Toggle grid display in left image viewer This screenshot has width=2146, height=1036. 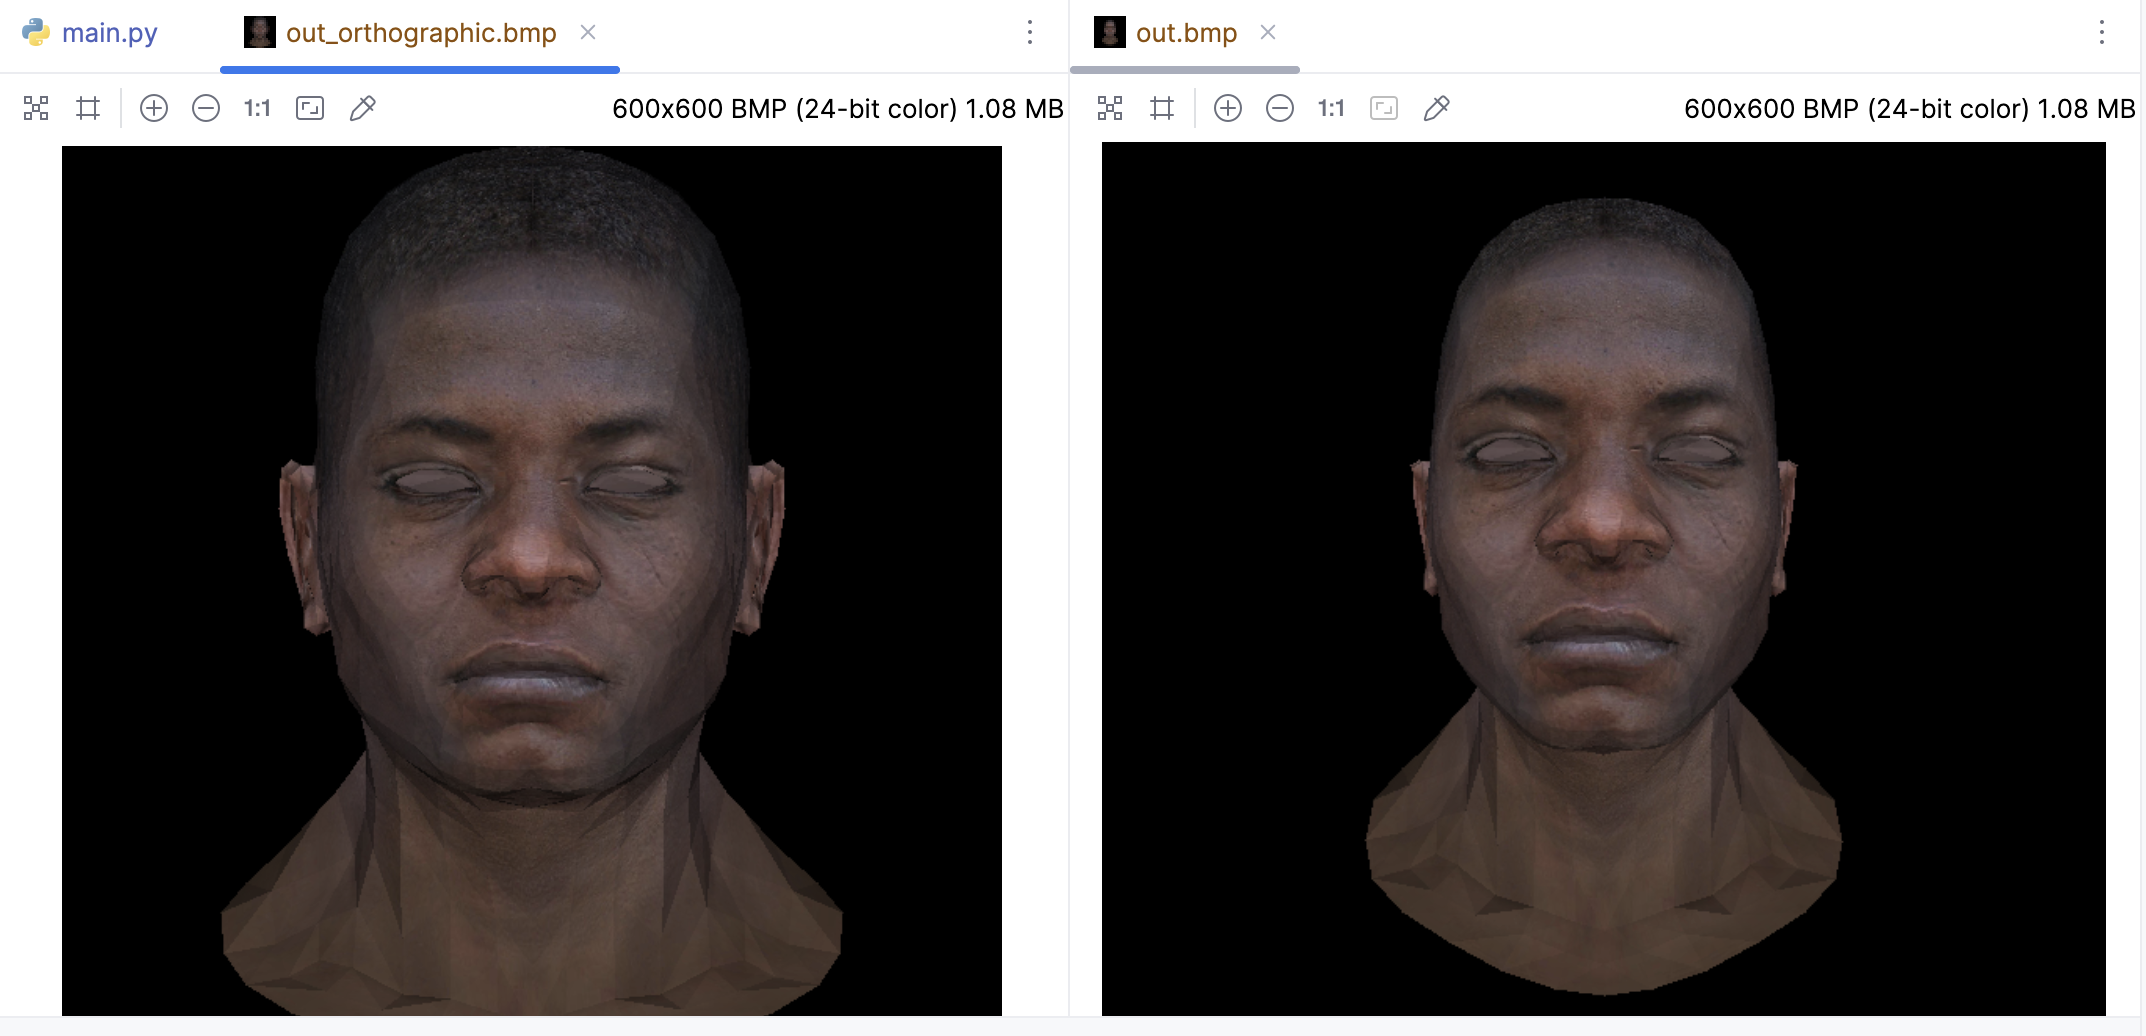click(88, 108)
